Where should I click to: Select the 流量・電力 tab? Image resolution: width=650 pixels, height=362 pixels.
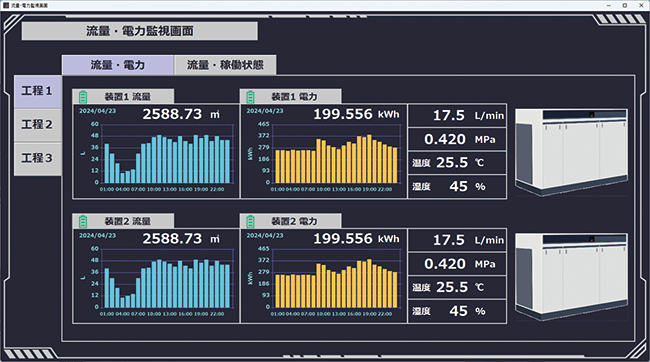click(x=118, y=65)
